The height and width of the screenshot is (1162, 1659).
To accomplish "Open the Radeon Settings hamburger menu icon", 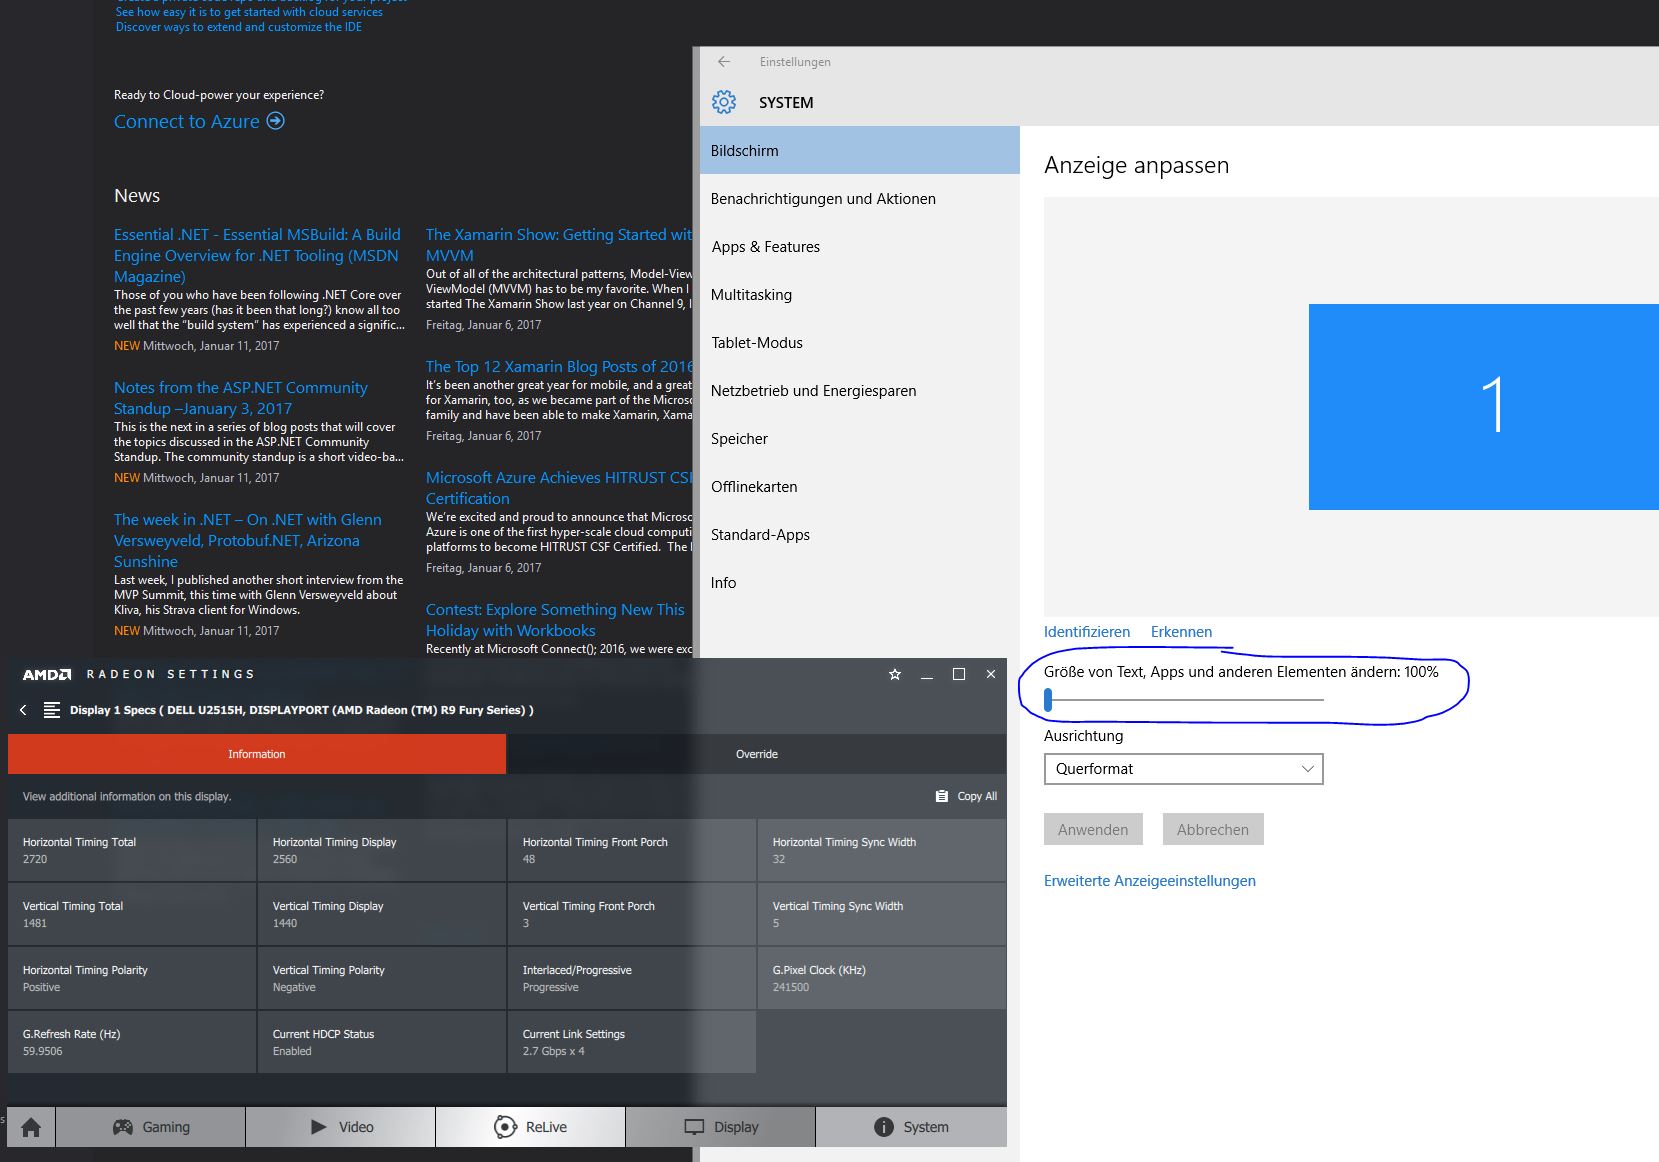I will tap(52, 710).
